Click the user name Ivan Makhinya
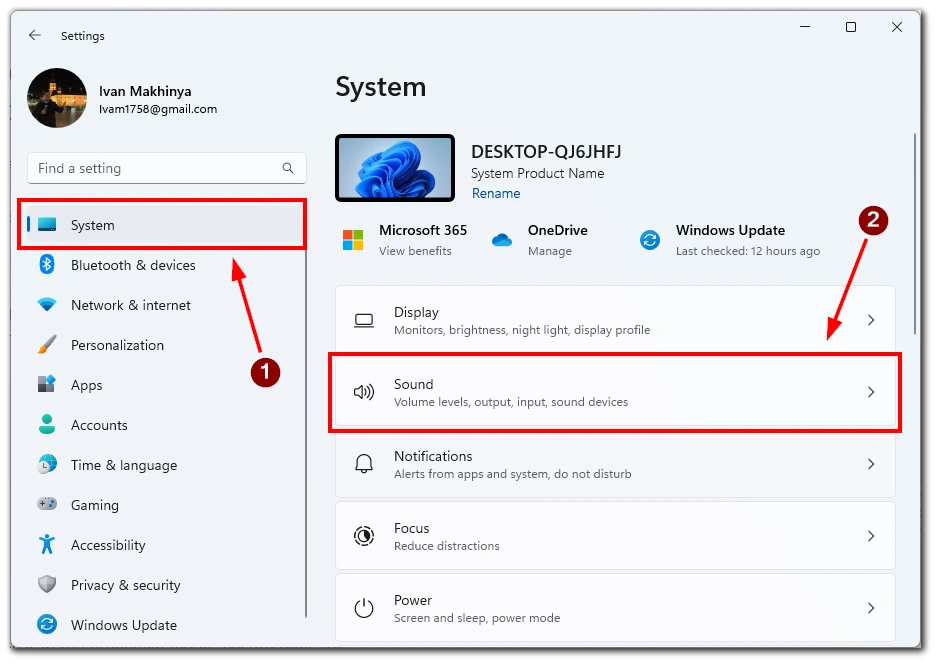939x666 pixels. 145,91
